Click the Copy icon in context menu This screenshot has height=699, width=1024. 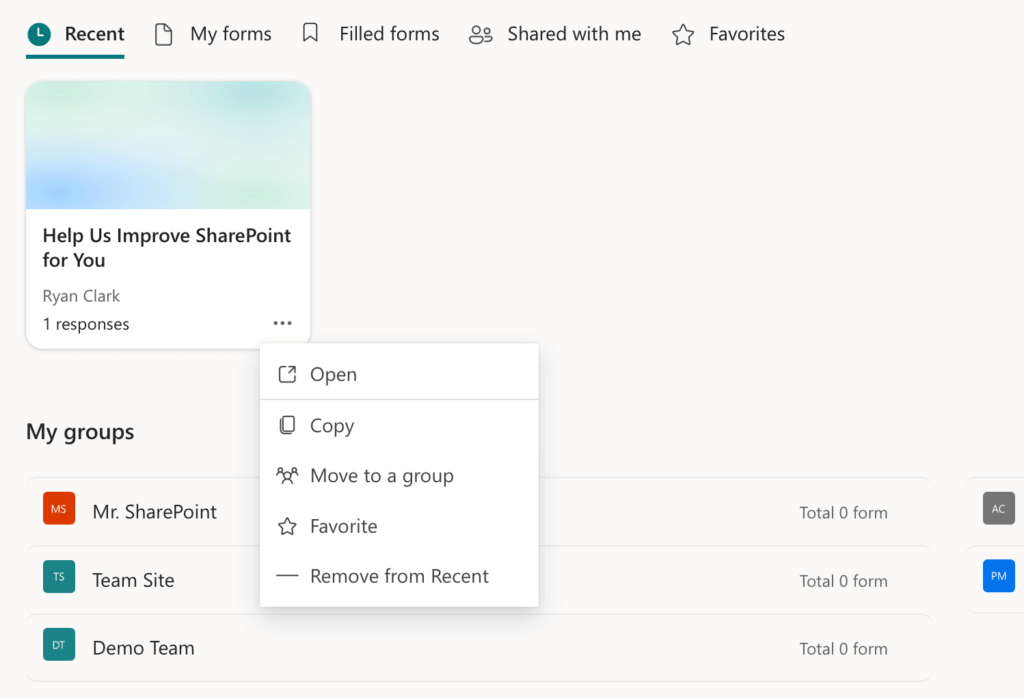[287, 425]
